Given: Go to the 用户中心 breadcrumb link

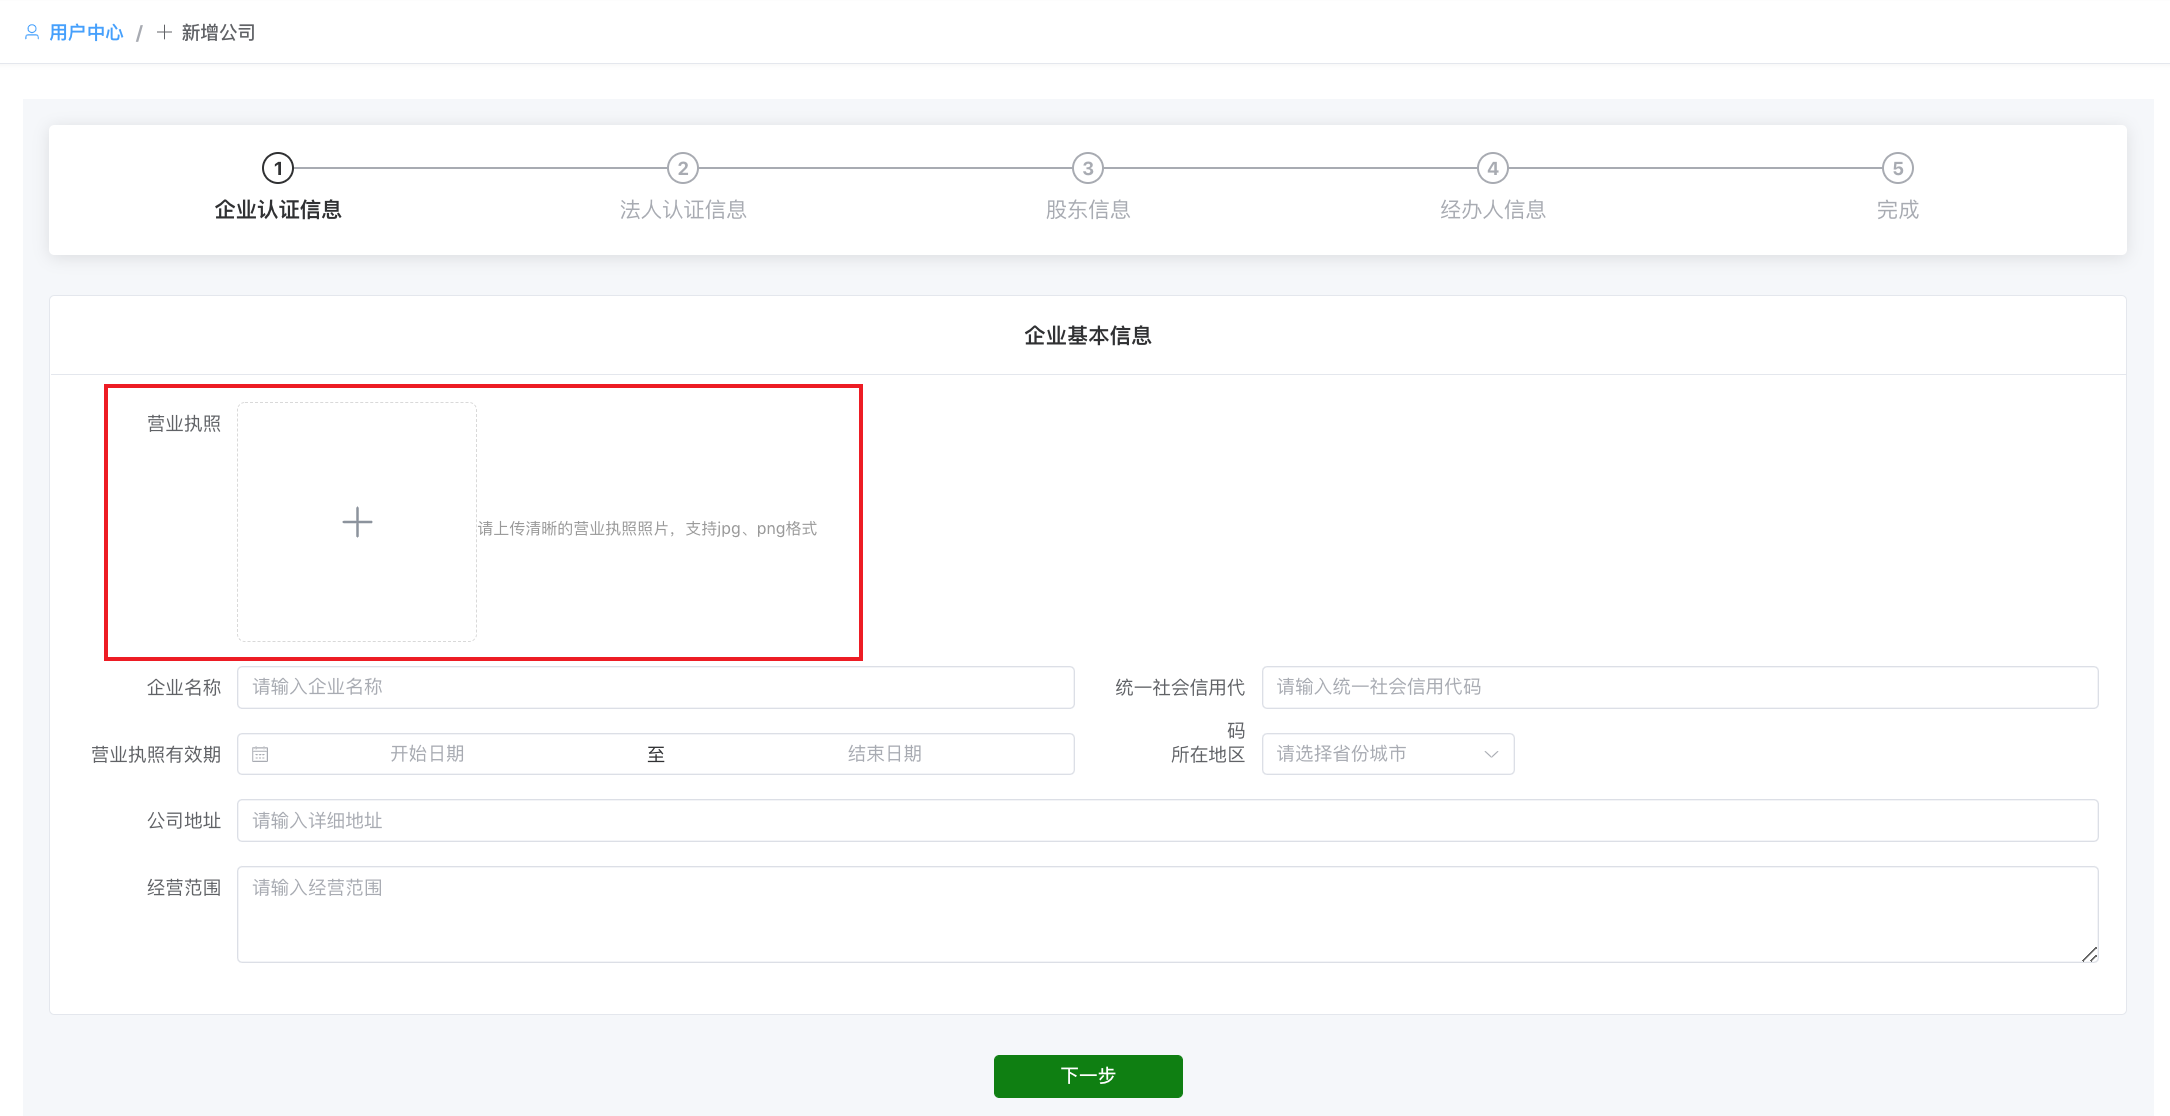Looking at the screenshot, I should coord(86,33).
